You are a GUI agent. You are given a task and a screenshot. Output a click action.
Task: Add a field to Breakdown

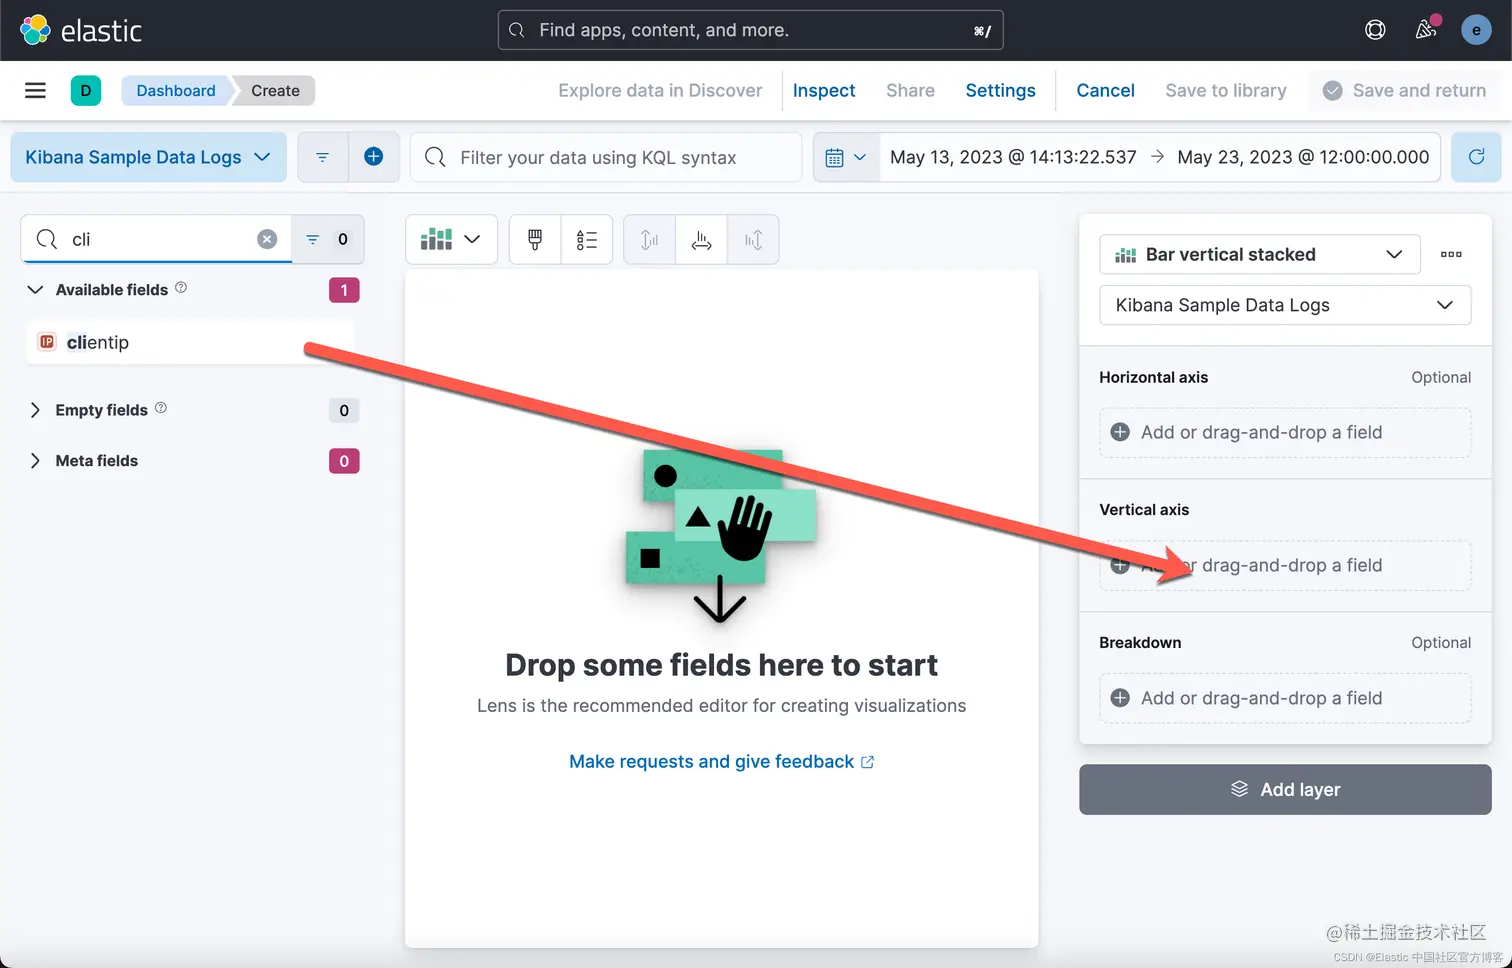1285,698
